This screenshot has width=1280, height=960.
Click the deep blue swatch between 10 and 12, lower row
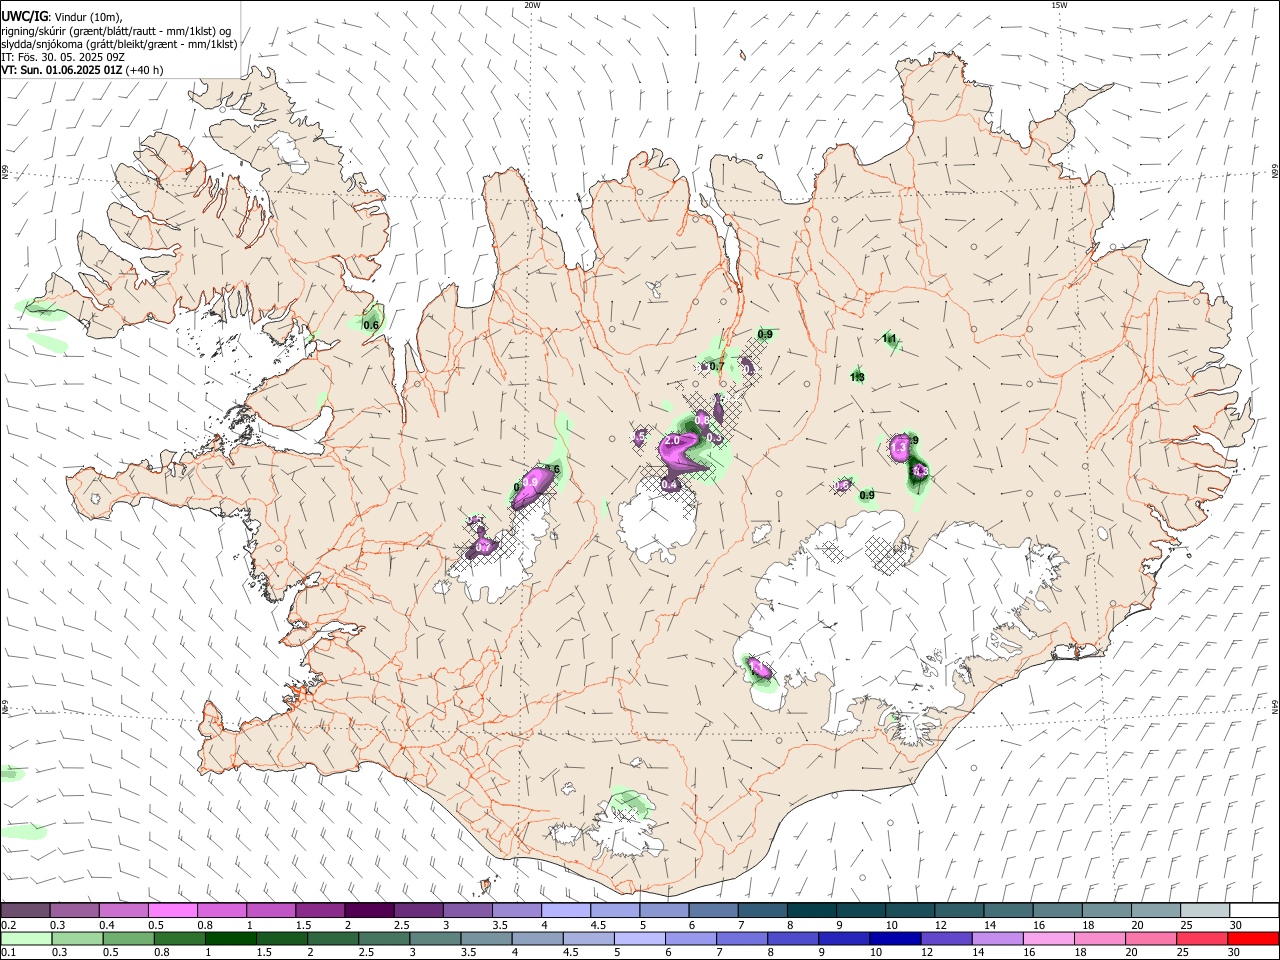(894, 939)
